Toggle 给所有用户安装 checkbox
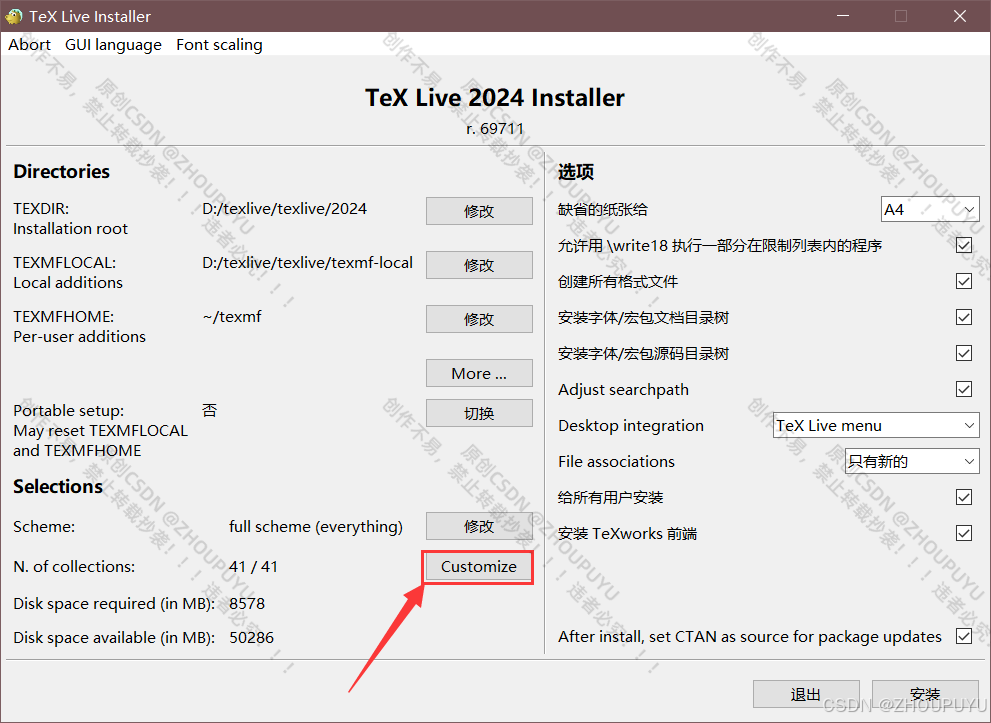The width and height of the screenshot is (991, 723). pyautogui.click(x=964, y=497)
